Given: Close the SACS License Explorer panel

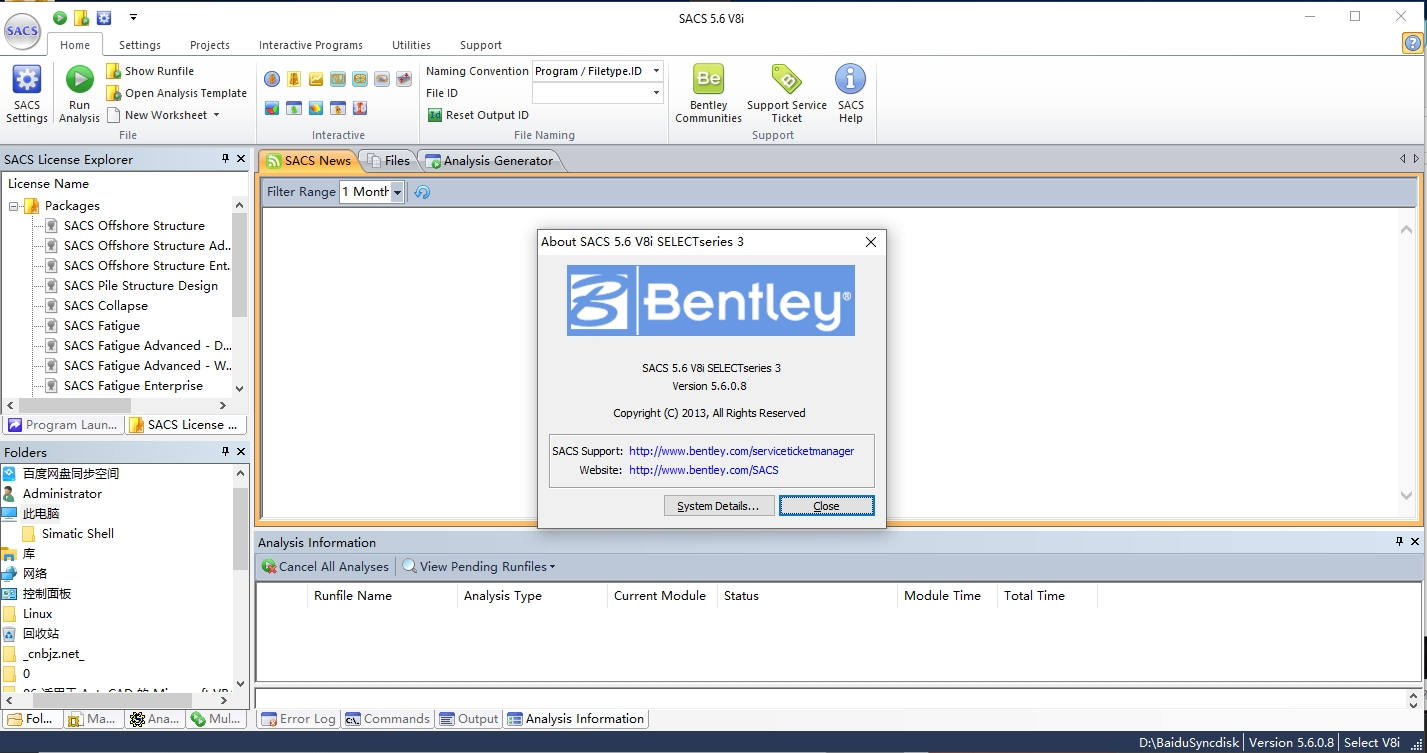Looking at the screenshot, I should pyautogui.click(x=241, y=159).
